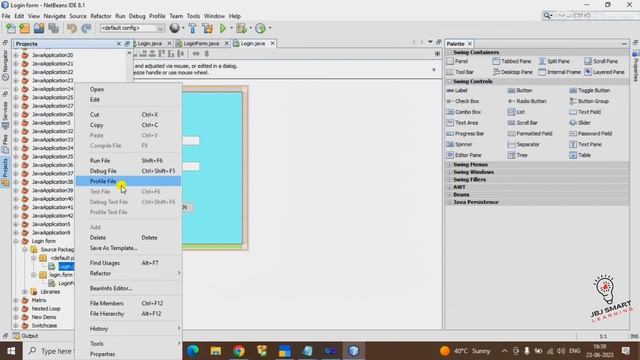Collapse the Swing Containers palette category
Screen dimensions: 640x360
(450, 52)
